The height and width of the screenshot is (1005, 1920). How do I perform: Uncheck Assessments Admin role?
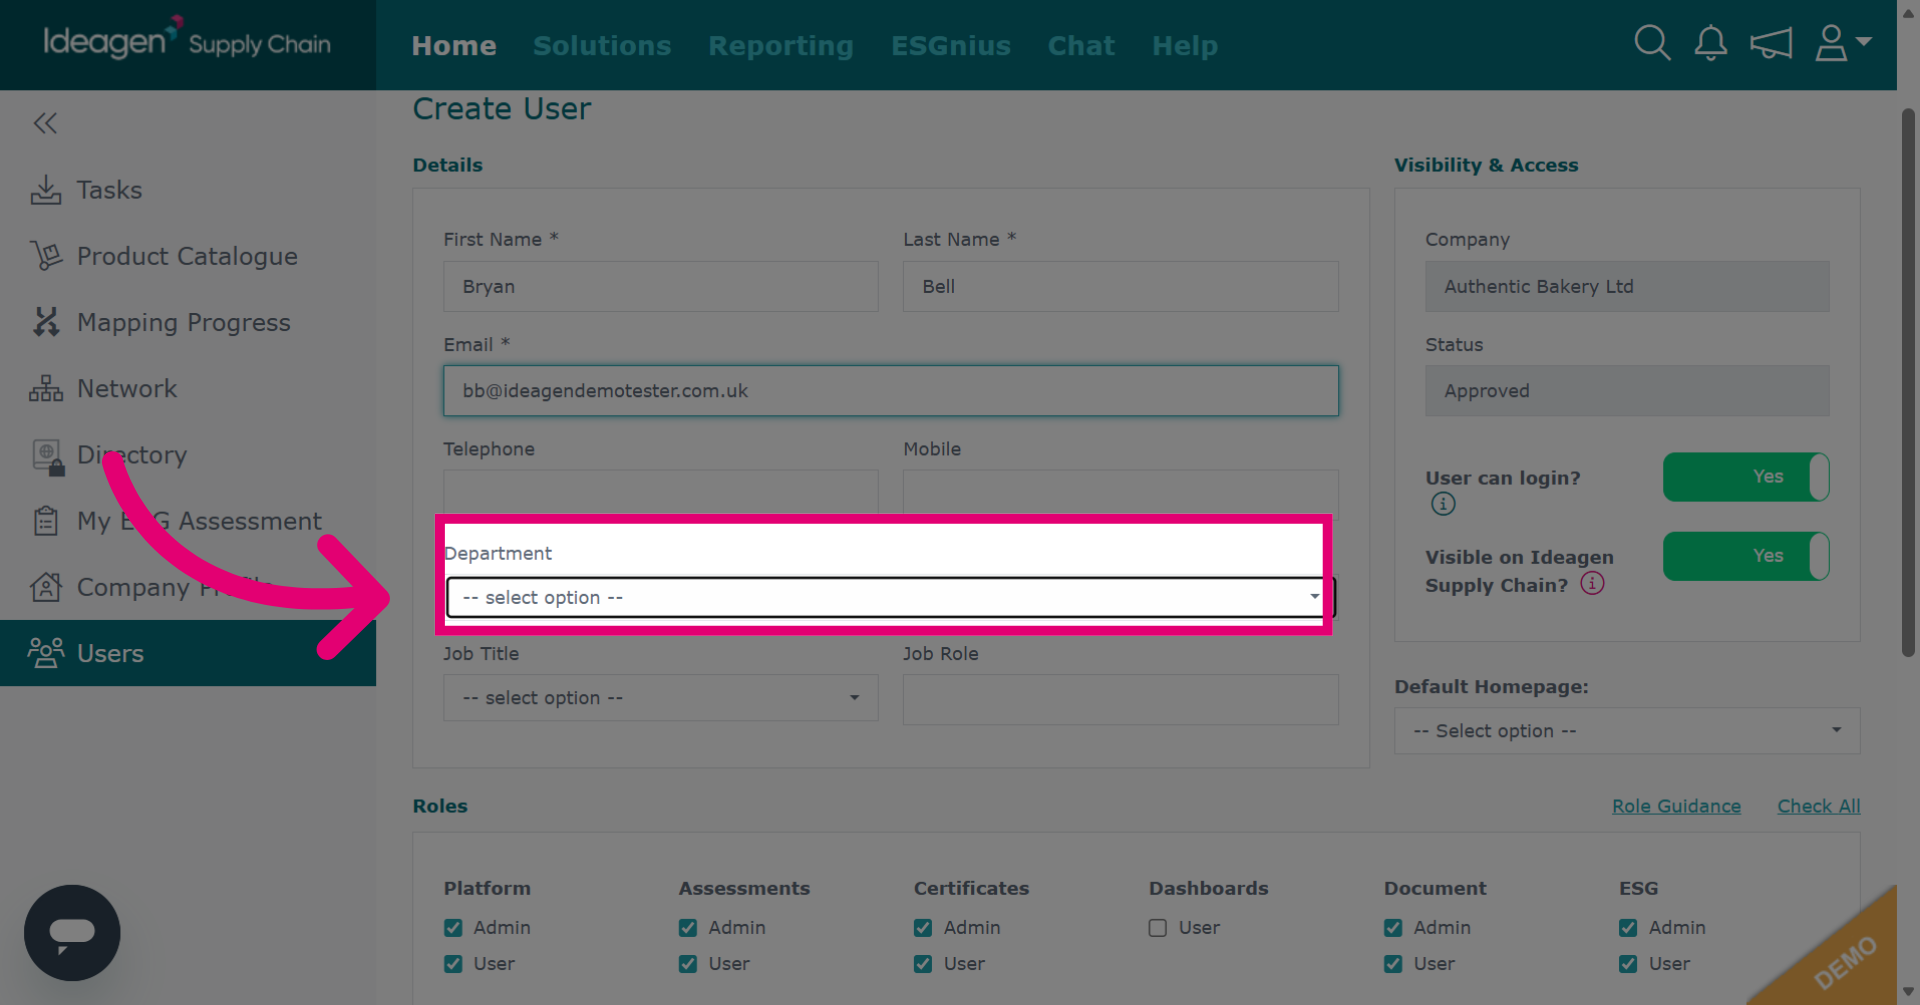[x=688, y=928]
